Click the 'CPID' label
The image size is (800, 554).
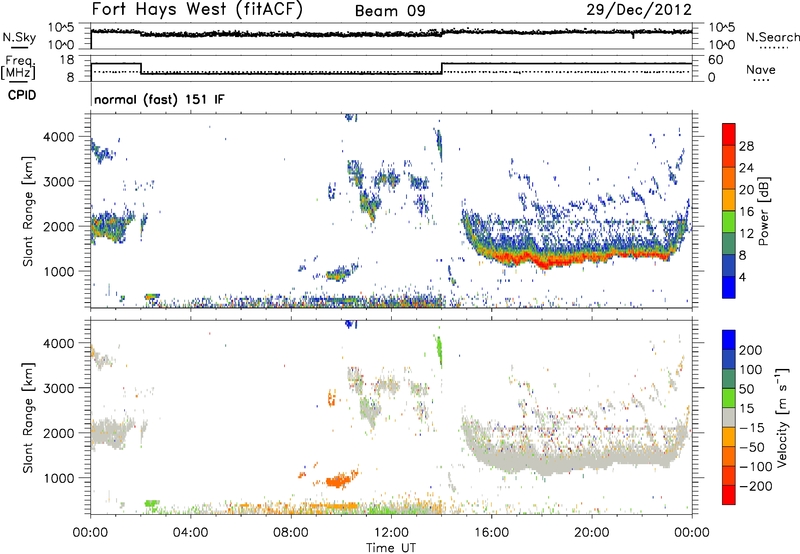pos(22,95)
